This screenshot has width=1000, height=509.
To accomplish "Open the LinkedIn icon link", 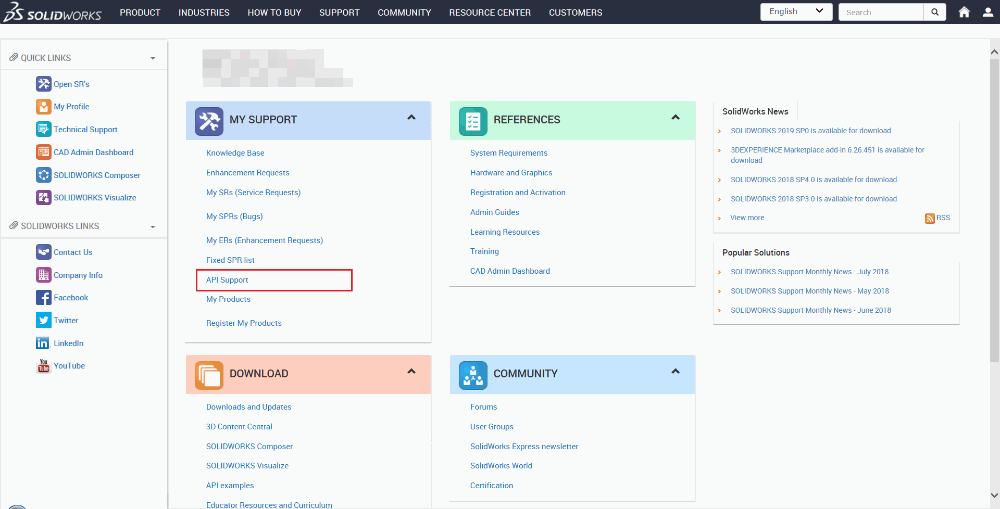I will 43,343.
